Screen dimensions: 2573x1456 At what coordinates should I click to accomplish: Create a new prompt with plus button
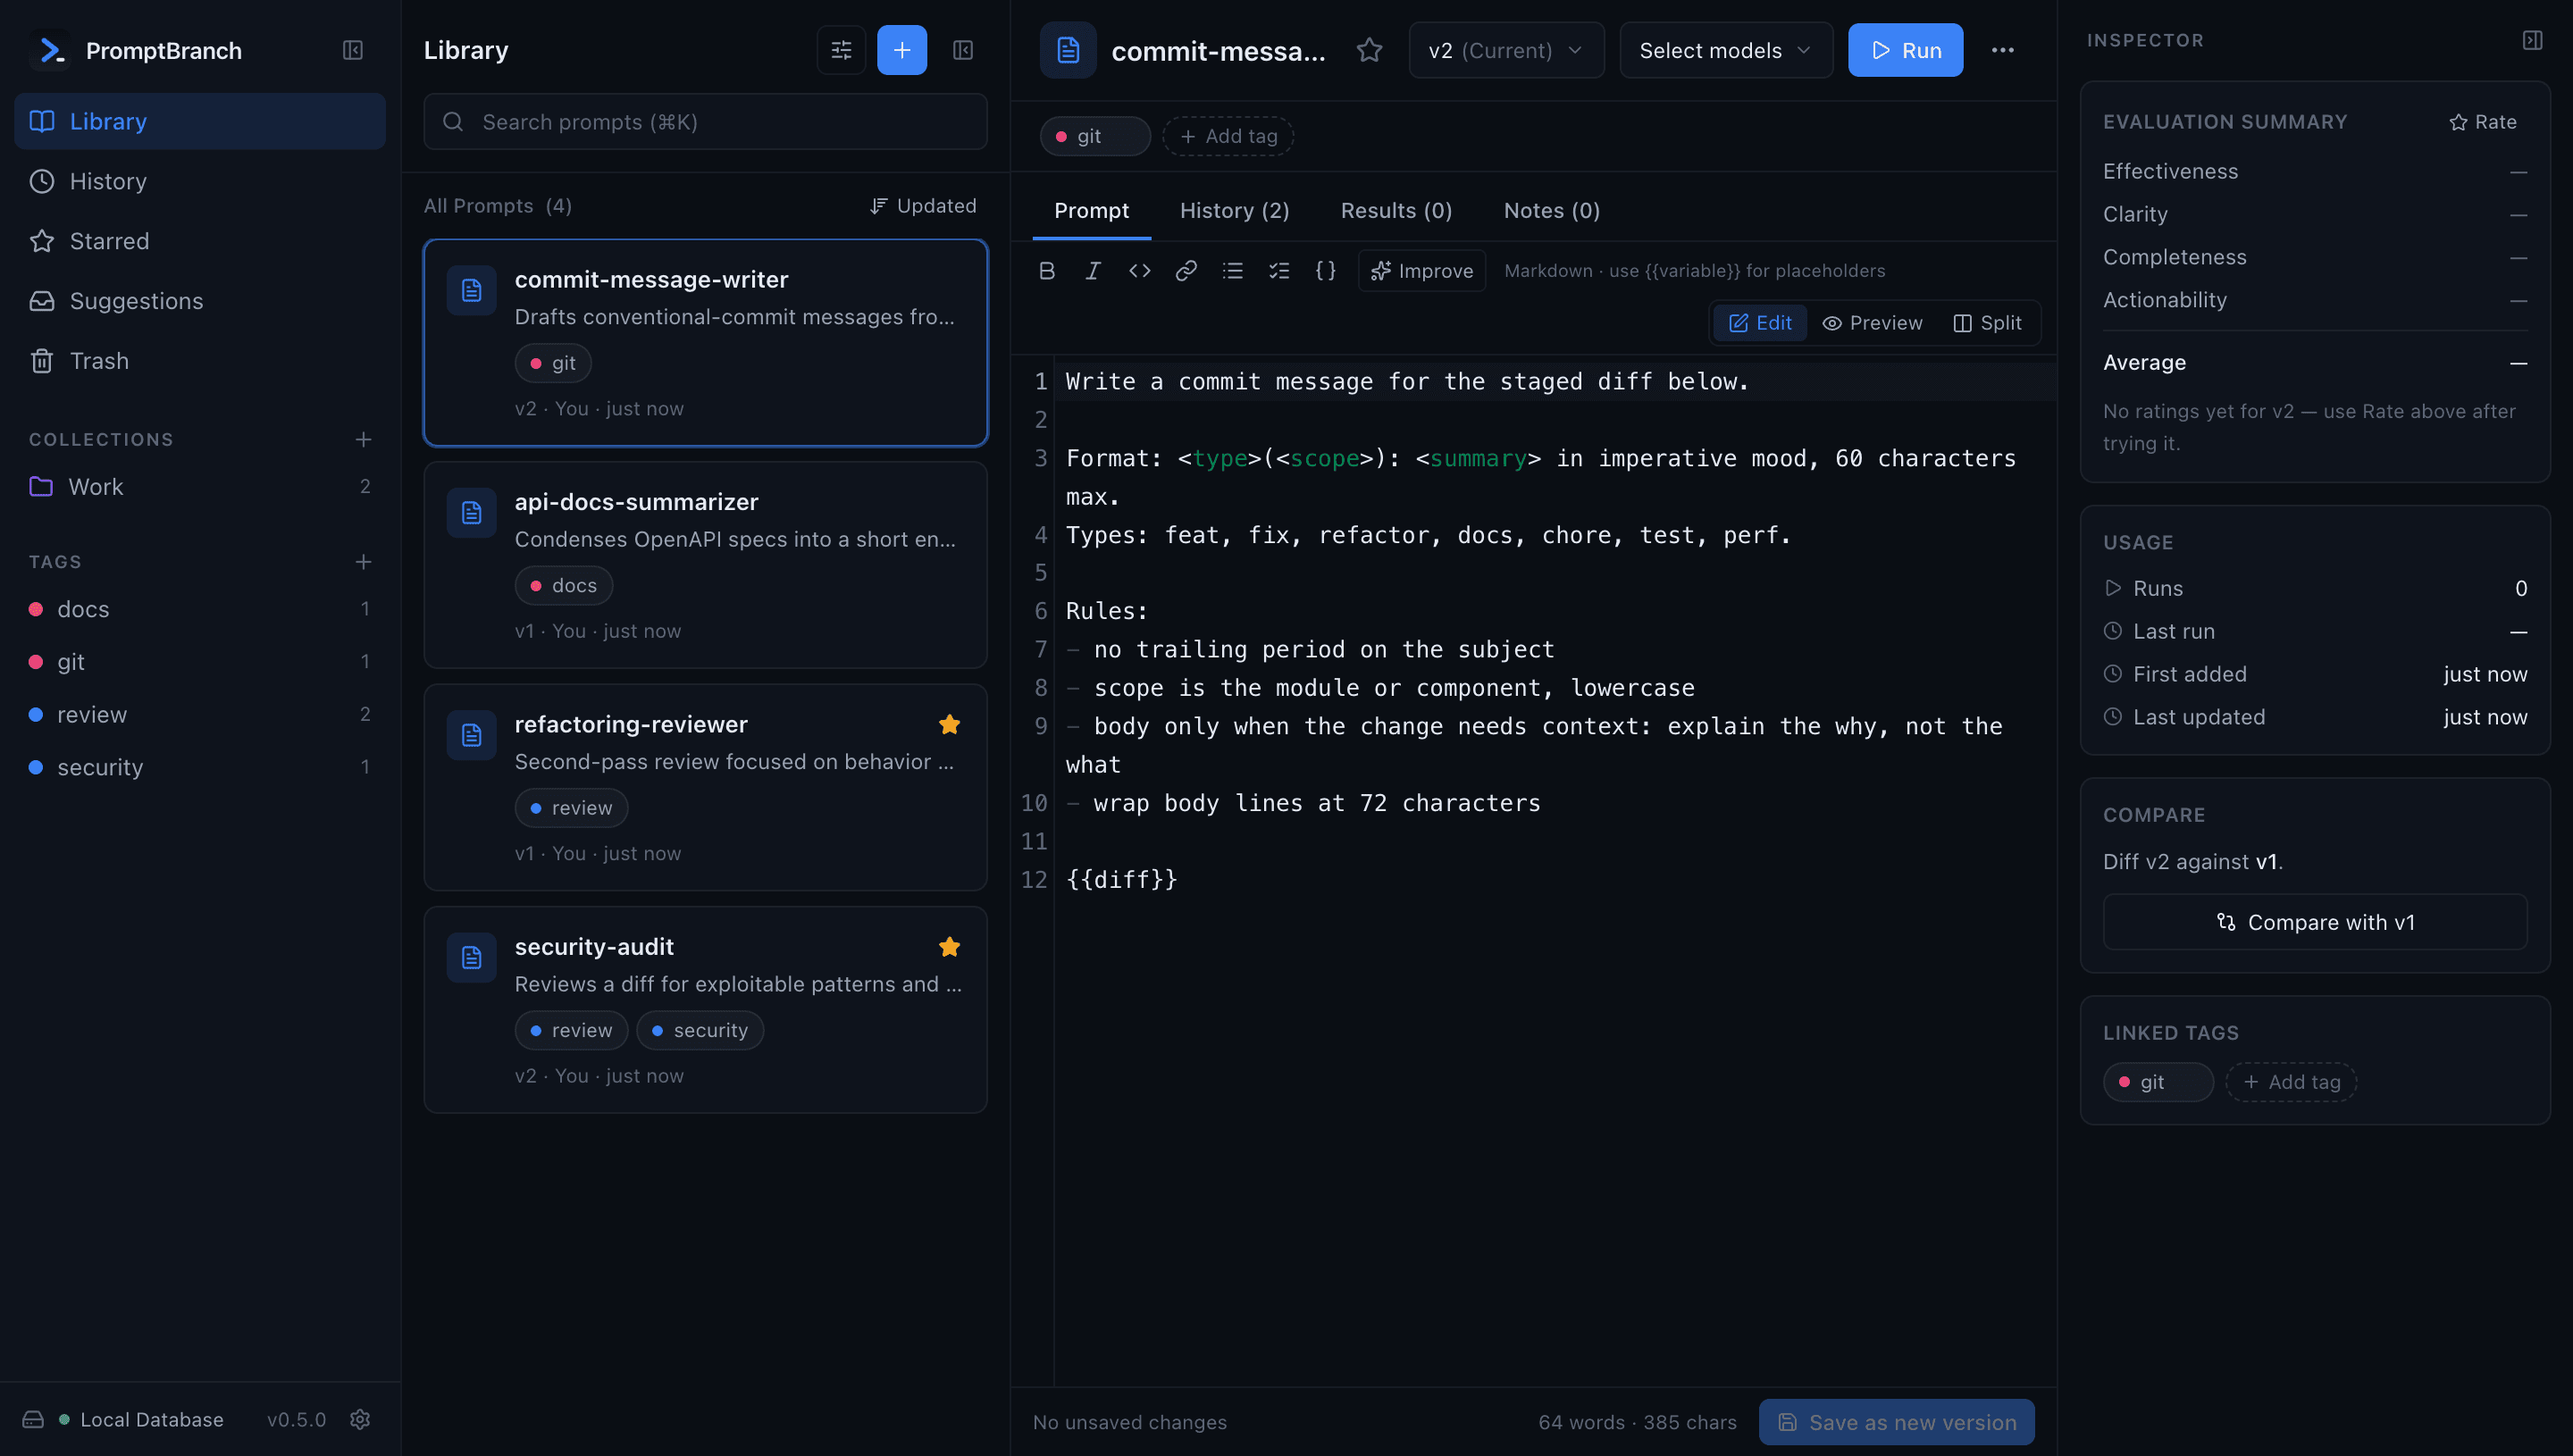click(901, 50)
